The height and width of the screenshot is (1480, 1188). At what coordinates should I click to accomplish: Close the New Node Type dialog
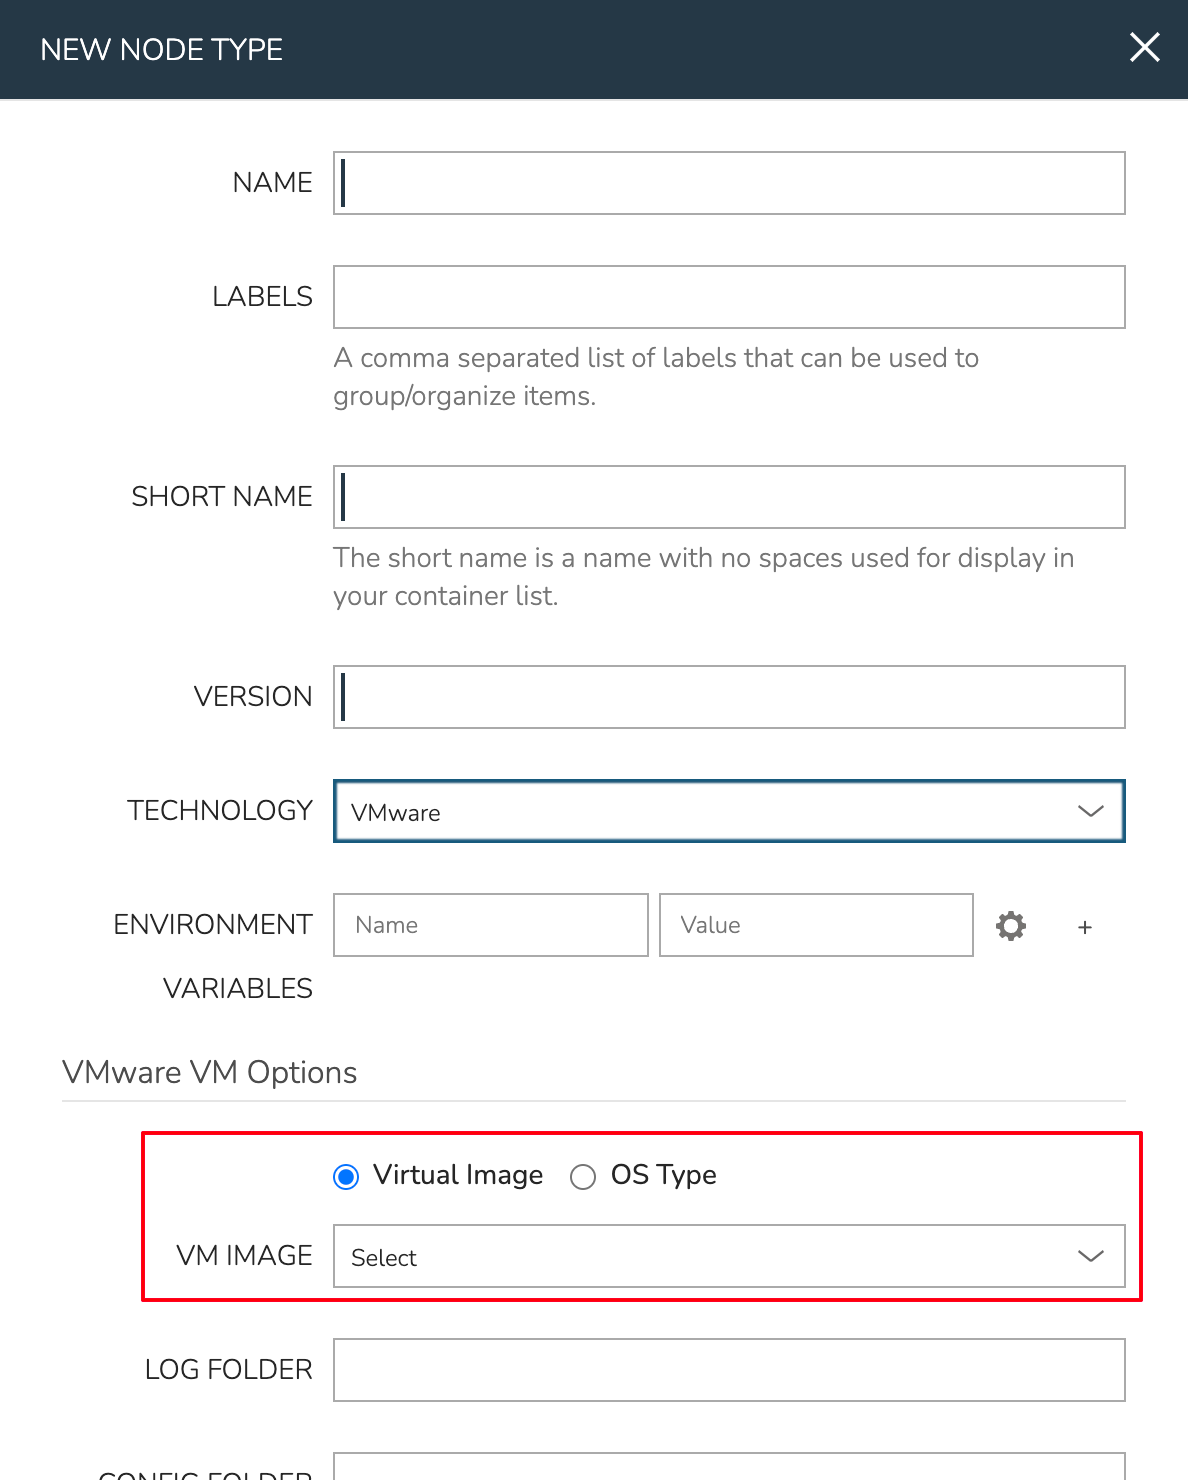coord(1144,47)
